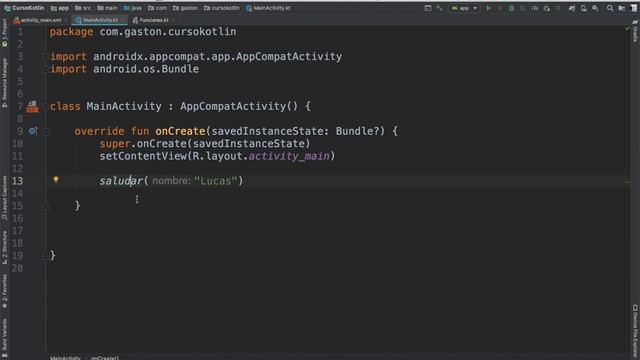640x360 pixels.
Task: Click the toolbar icon right of the search magnifier group
Action: point(634,8)
